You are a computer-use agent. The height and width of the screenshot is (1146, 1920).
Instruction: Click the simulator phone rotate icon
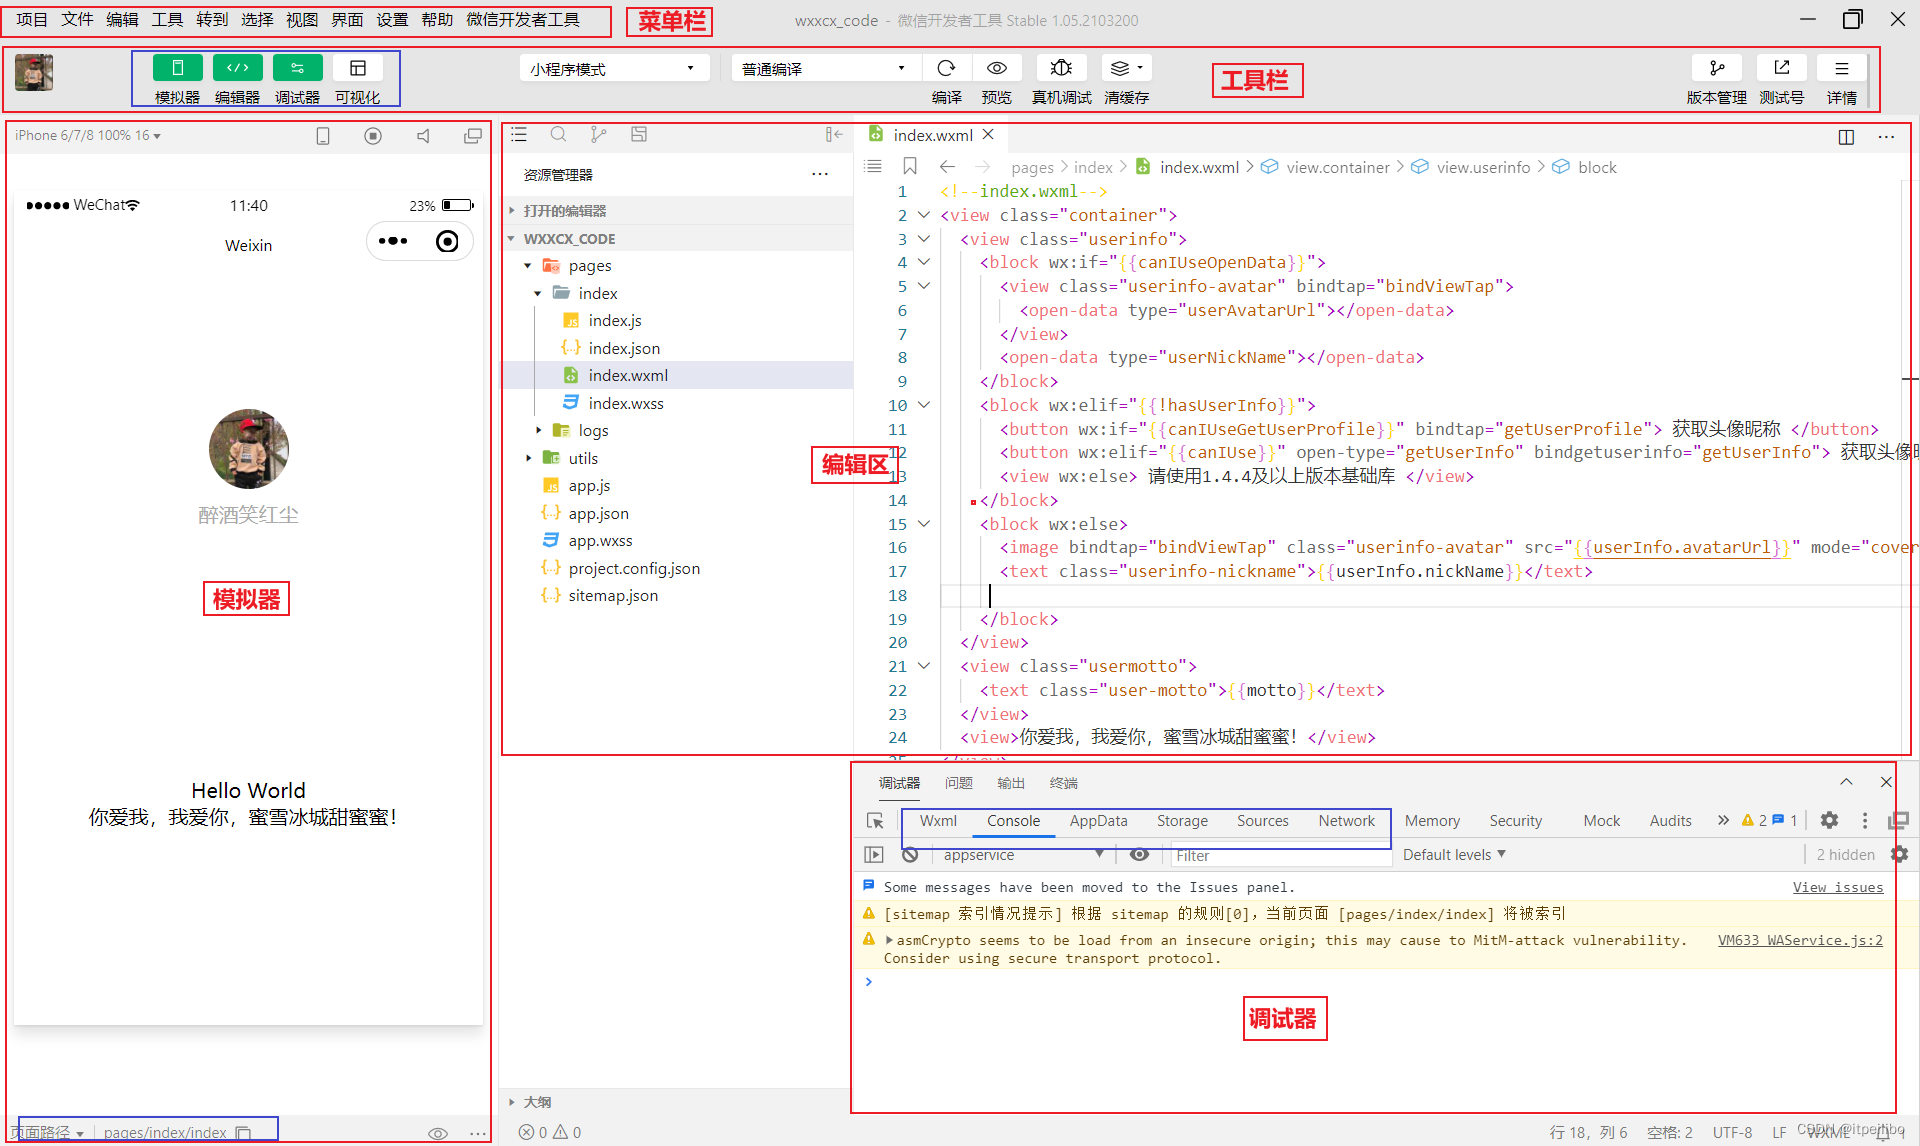pos(323,136)
